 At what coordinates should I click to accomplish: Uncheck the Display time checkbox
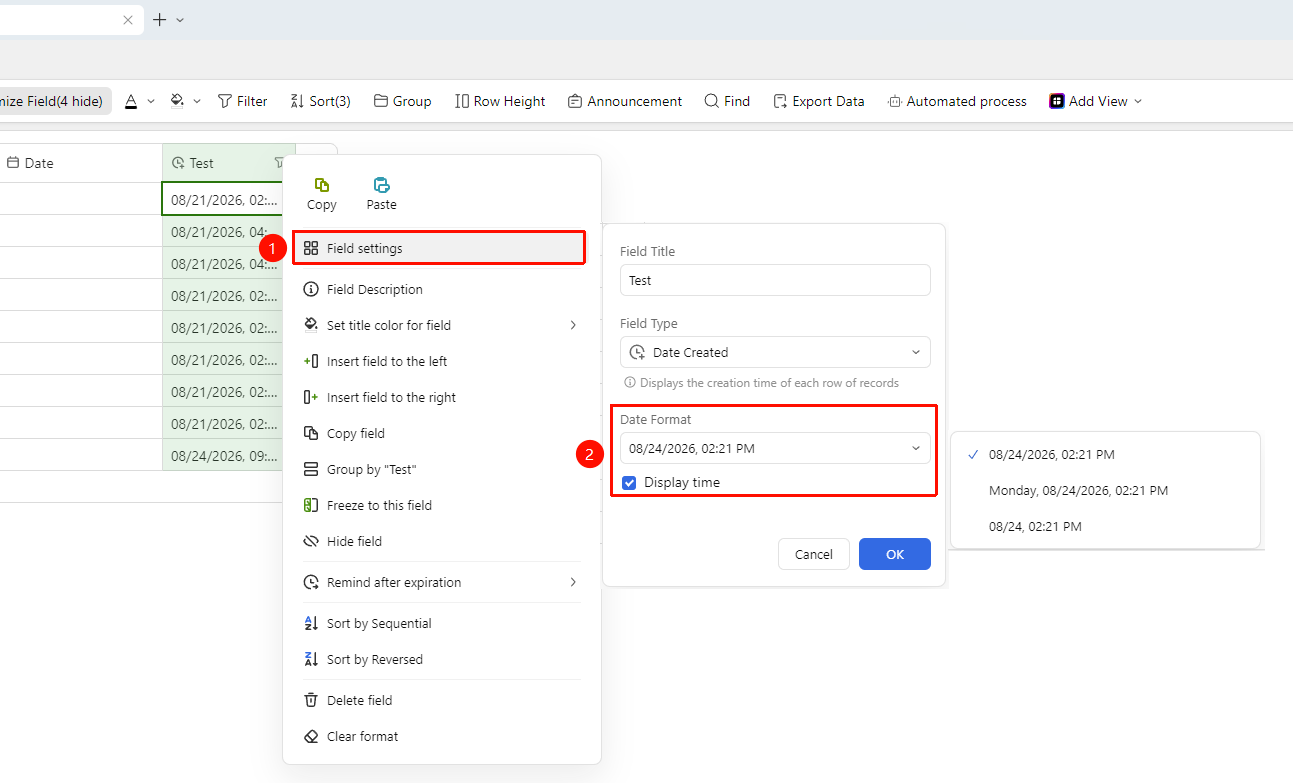629,482
